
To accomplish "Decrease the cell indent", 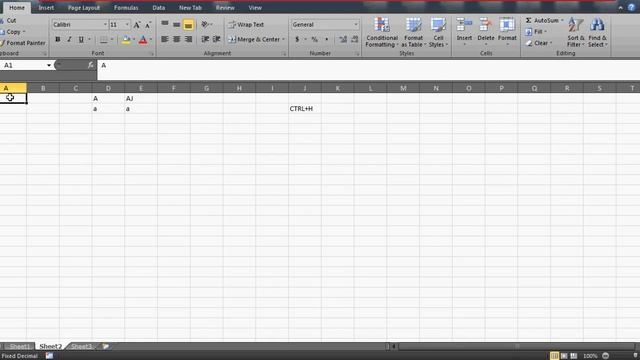I will point(205,39).
